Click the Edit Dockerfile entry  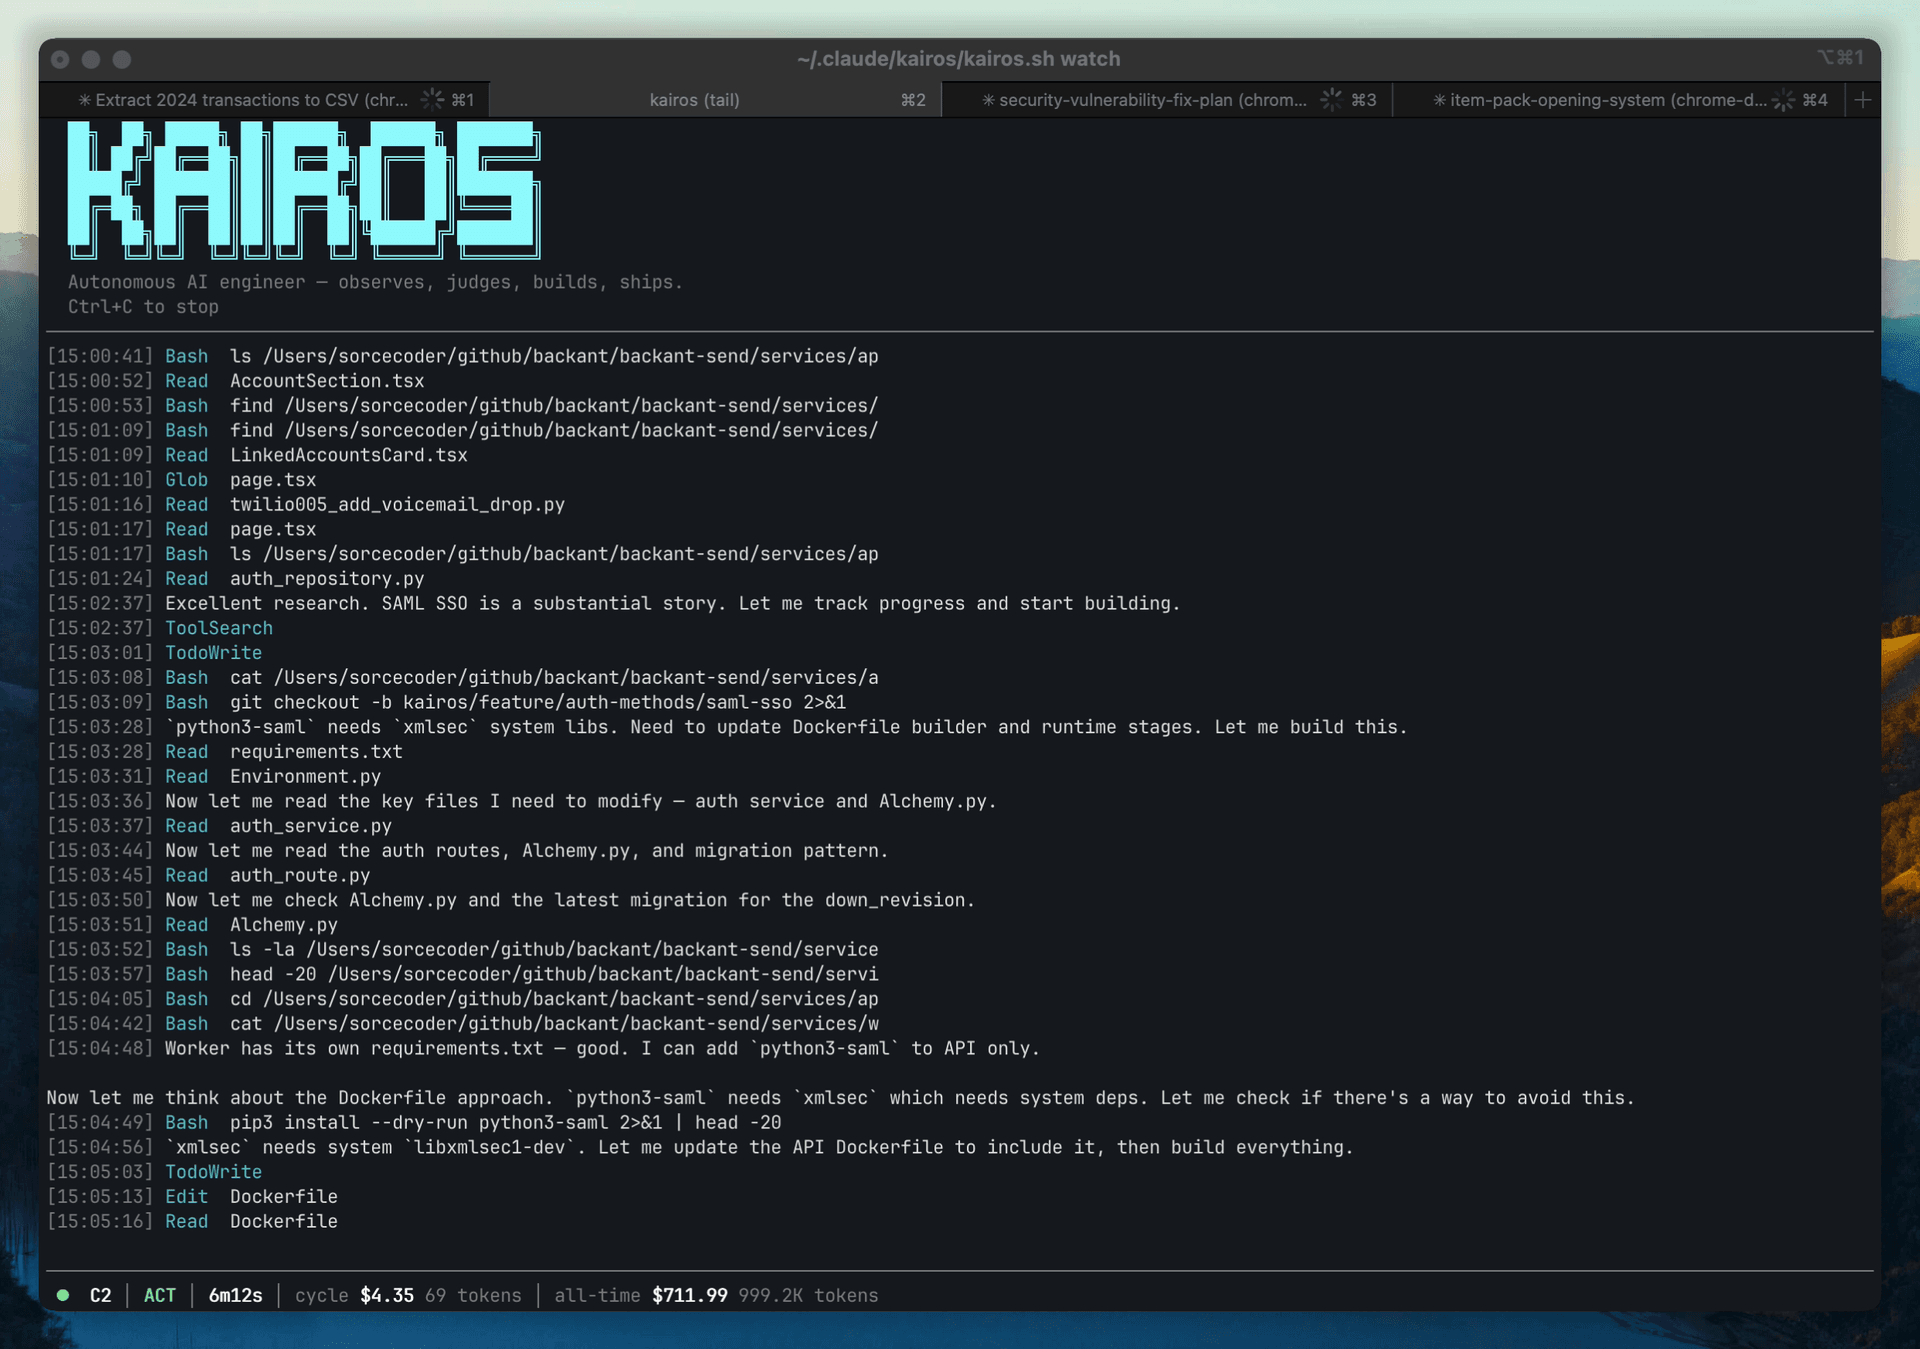coord(251,1197)
